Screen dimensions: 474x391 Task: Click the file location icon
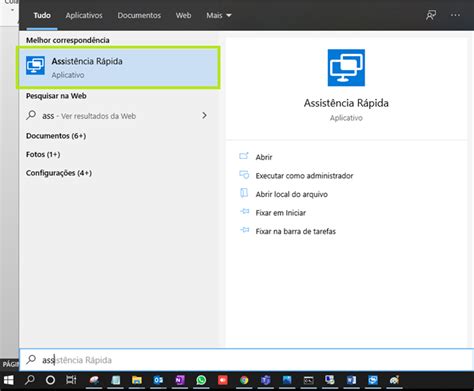pos(244,193)
